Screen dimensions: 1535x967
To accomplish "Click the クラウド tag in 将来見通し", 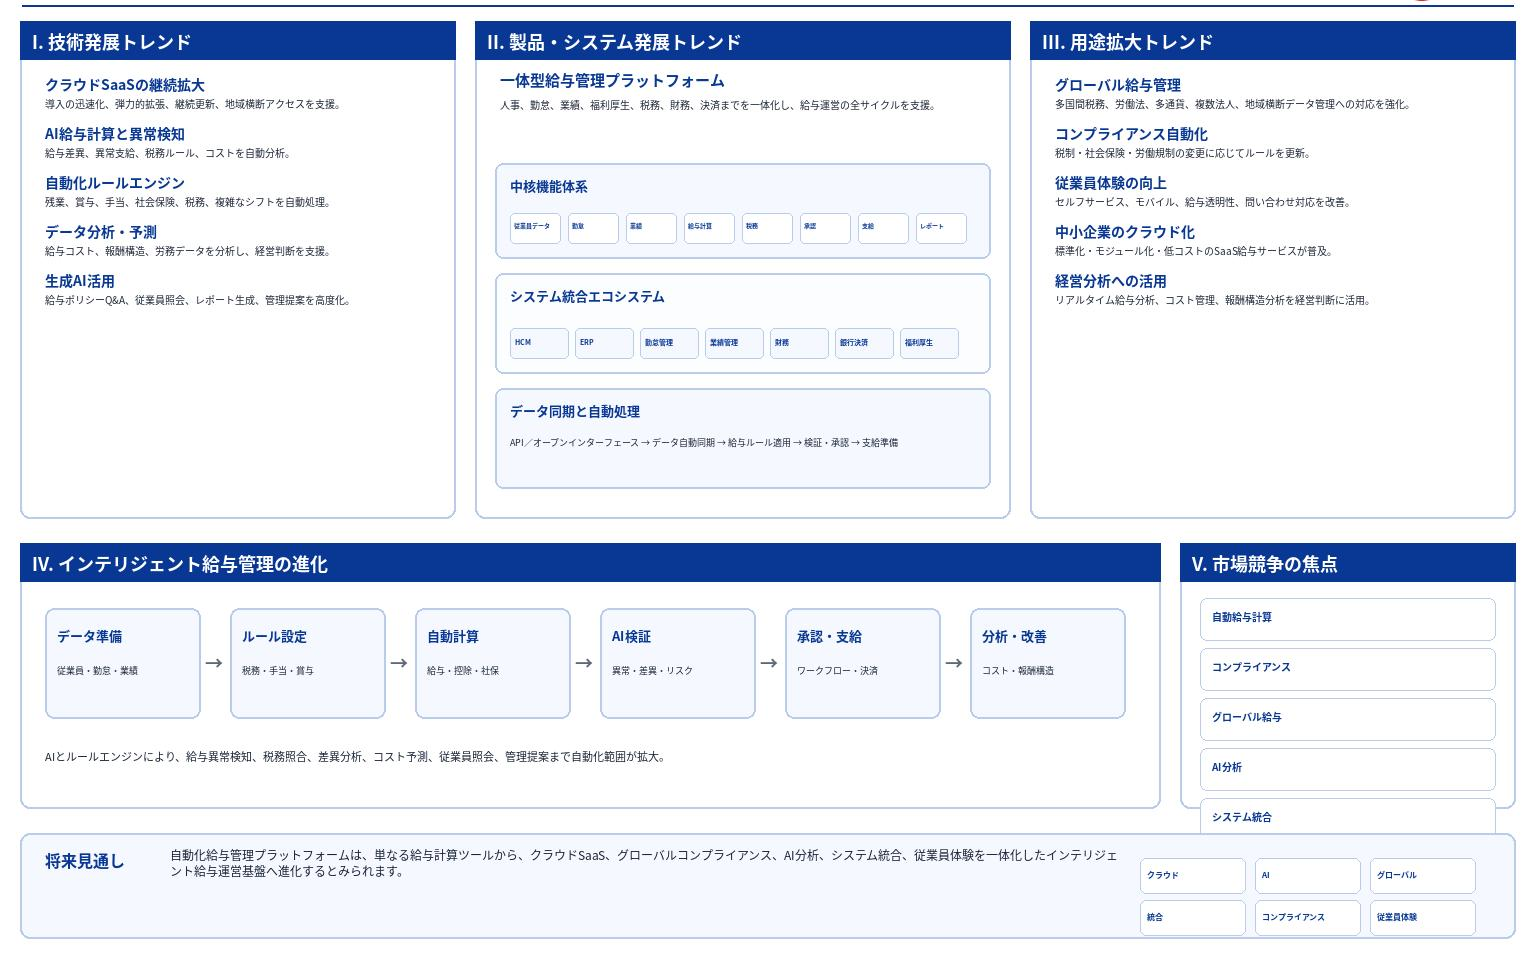I will click(x=1193, y=875).
